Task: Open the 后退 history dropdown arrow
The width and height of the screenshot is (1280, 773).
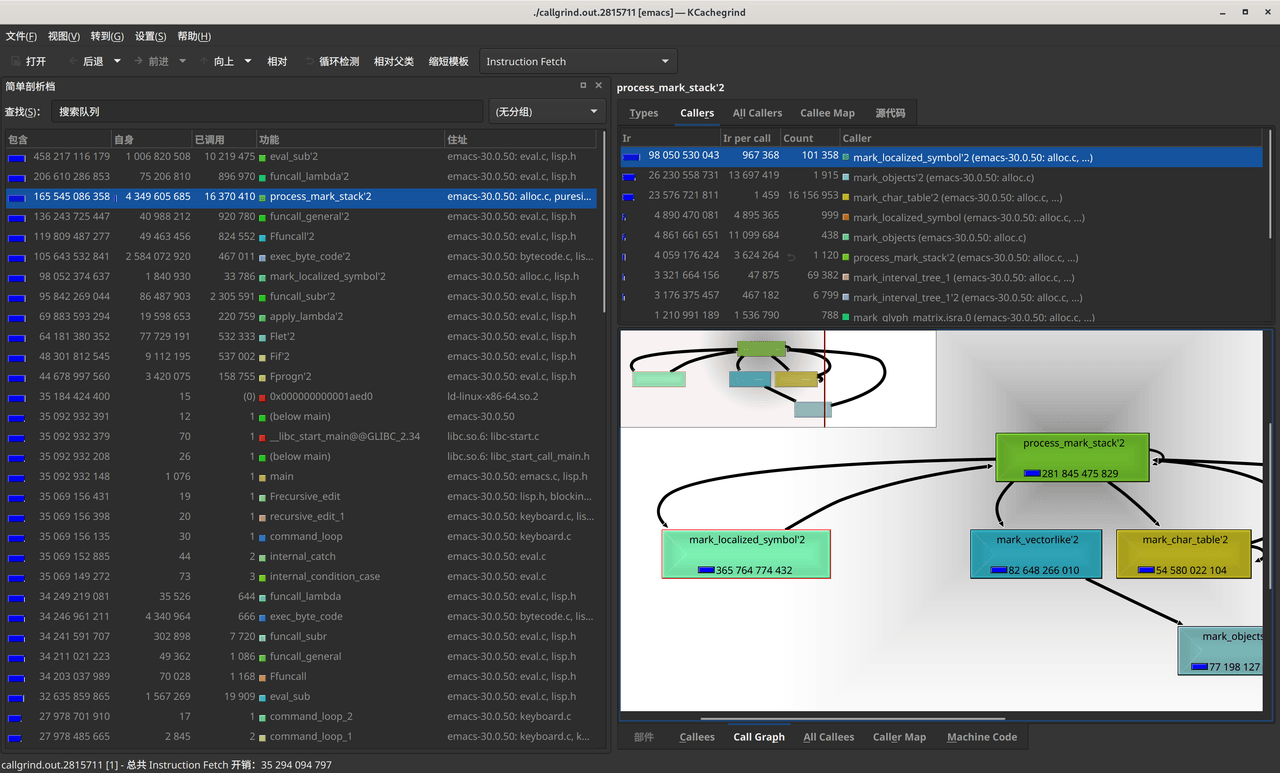Action: (x=117, y=62)
